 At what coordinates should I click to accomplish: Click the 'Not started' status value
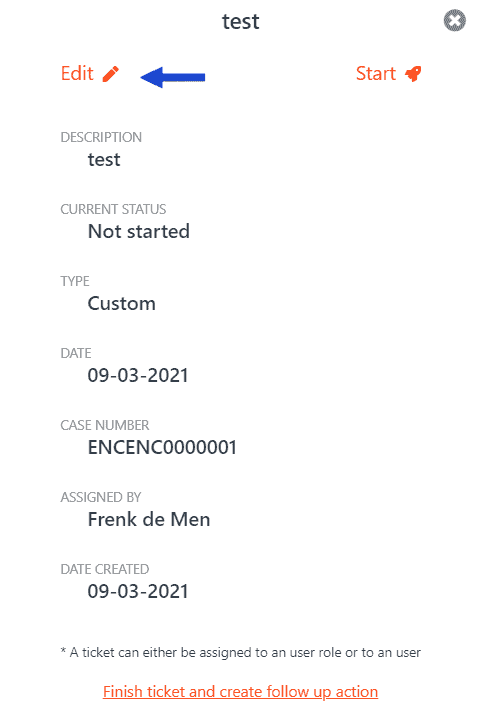point(139,231)
